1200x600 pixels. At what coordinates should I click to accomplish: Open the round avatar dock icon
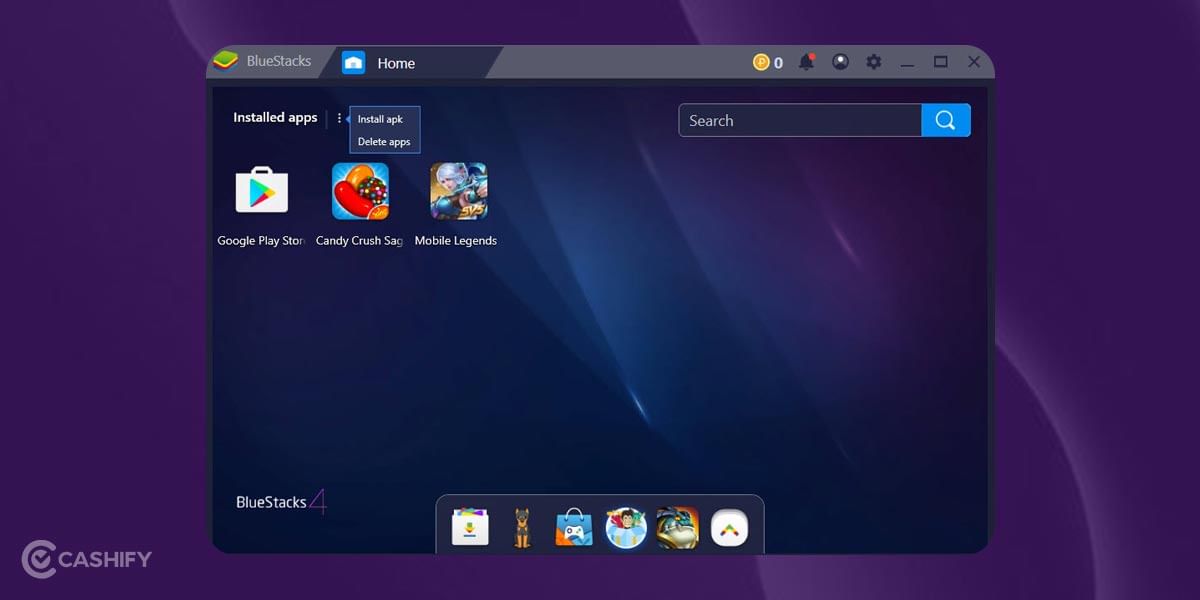pyautogui.click(x=626, y=527)
